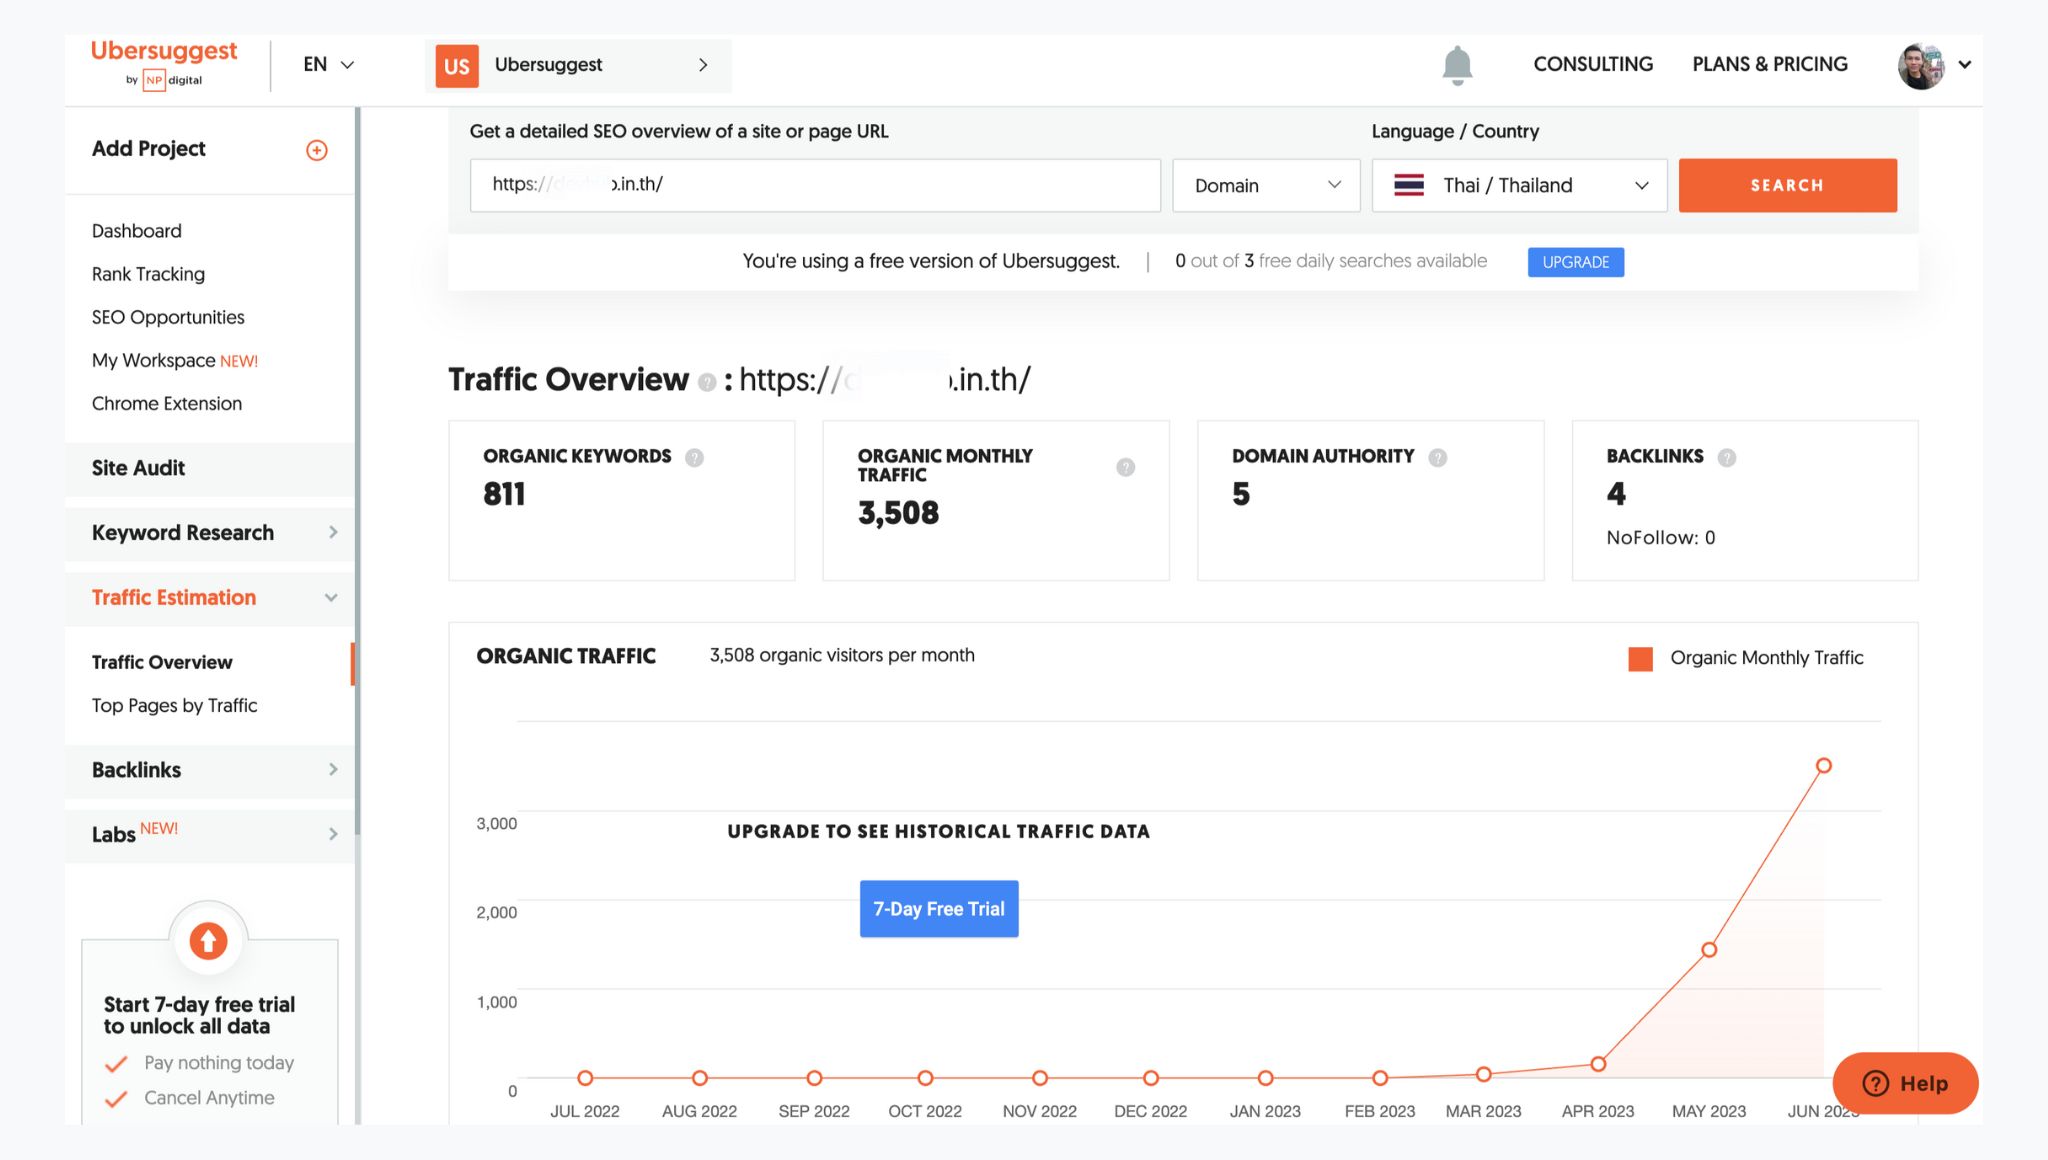Click the orange SEARCH button
2048x1160 pixels.
point(1787,185)
